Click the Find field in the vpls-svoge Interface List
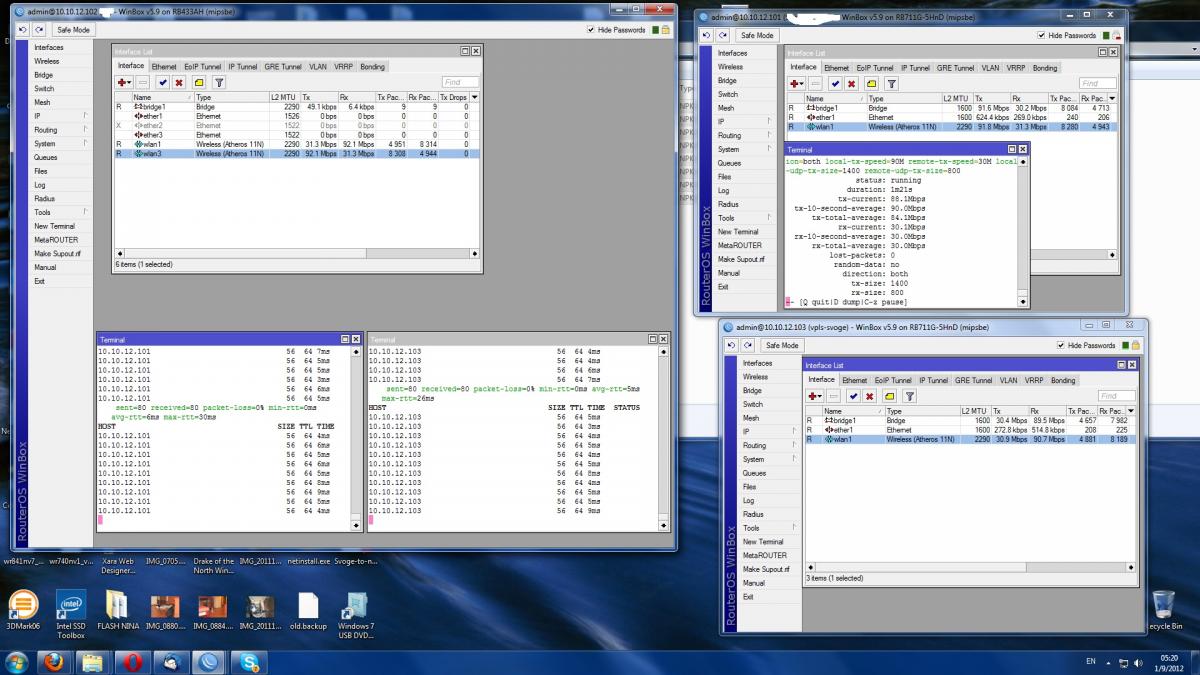 click(1116, 396)
